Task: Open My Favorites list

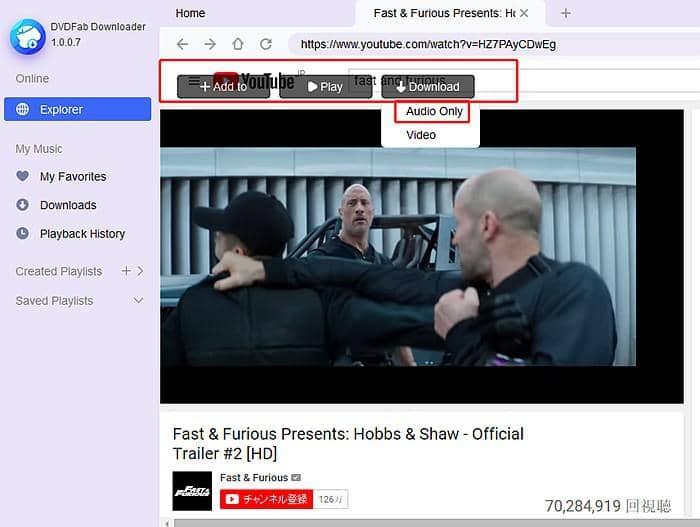Action: click(x=73, y=176)
